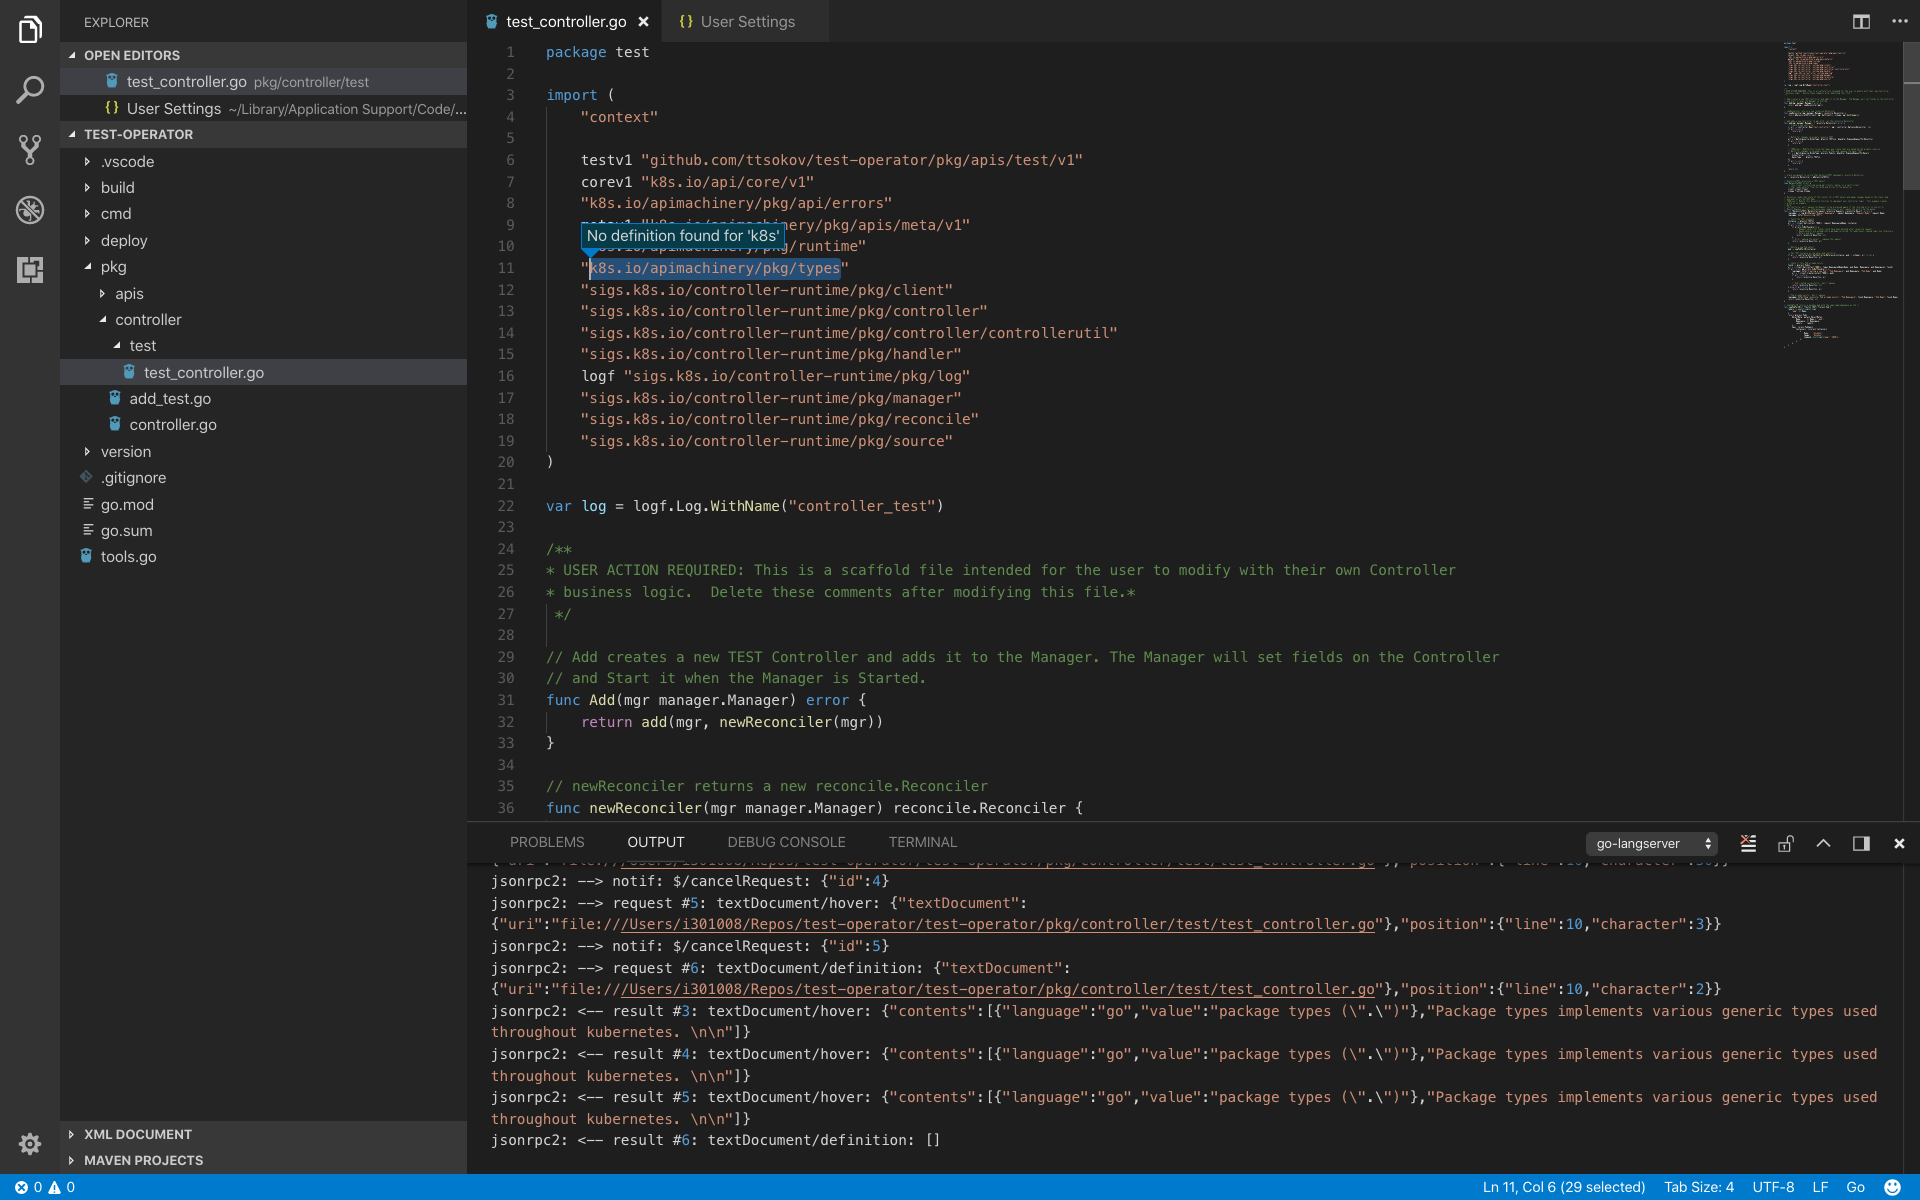Collapse the controller folder
Viewport: 1920px width, 1200px height.
coord(102,319)
